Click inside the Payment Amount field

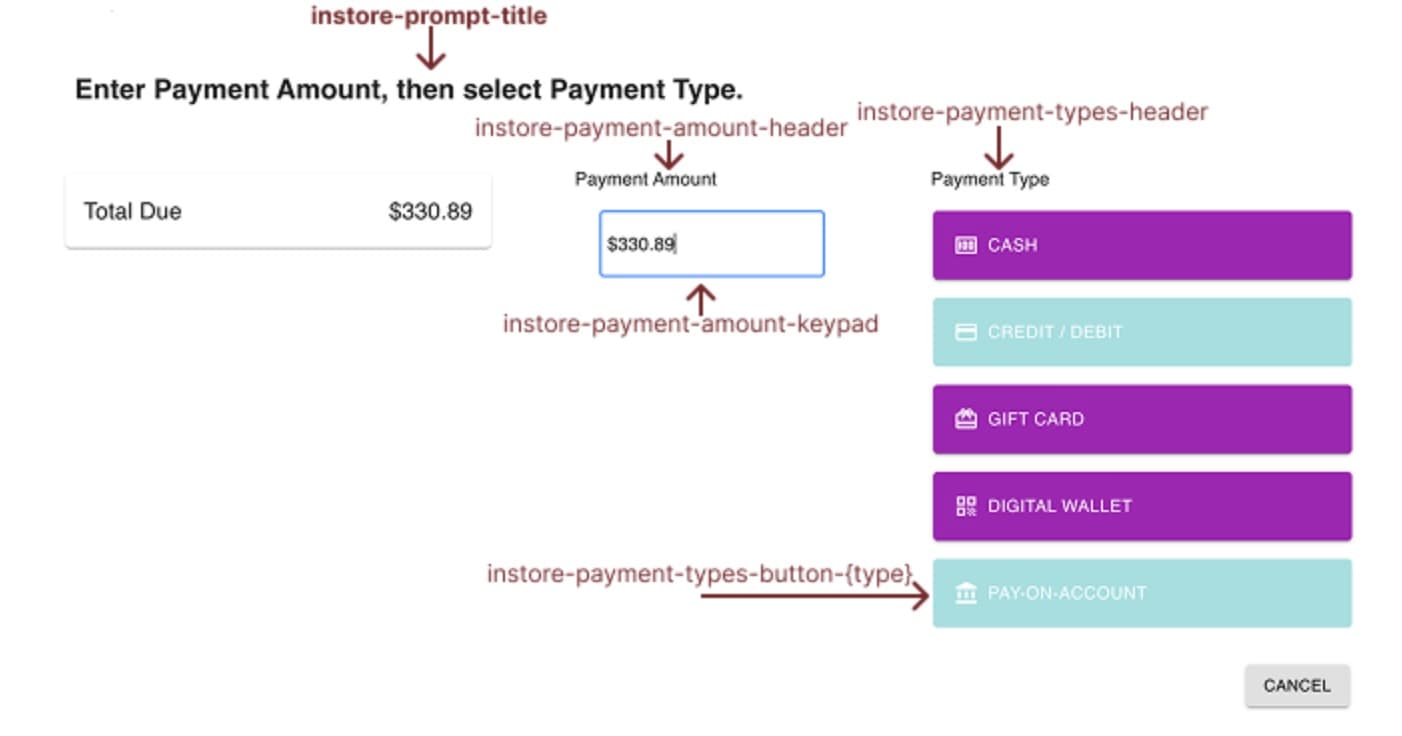click(x=710, y=243)
